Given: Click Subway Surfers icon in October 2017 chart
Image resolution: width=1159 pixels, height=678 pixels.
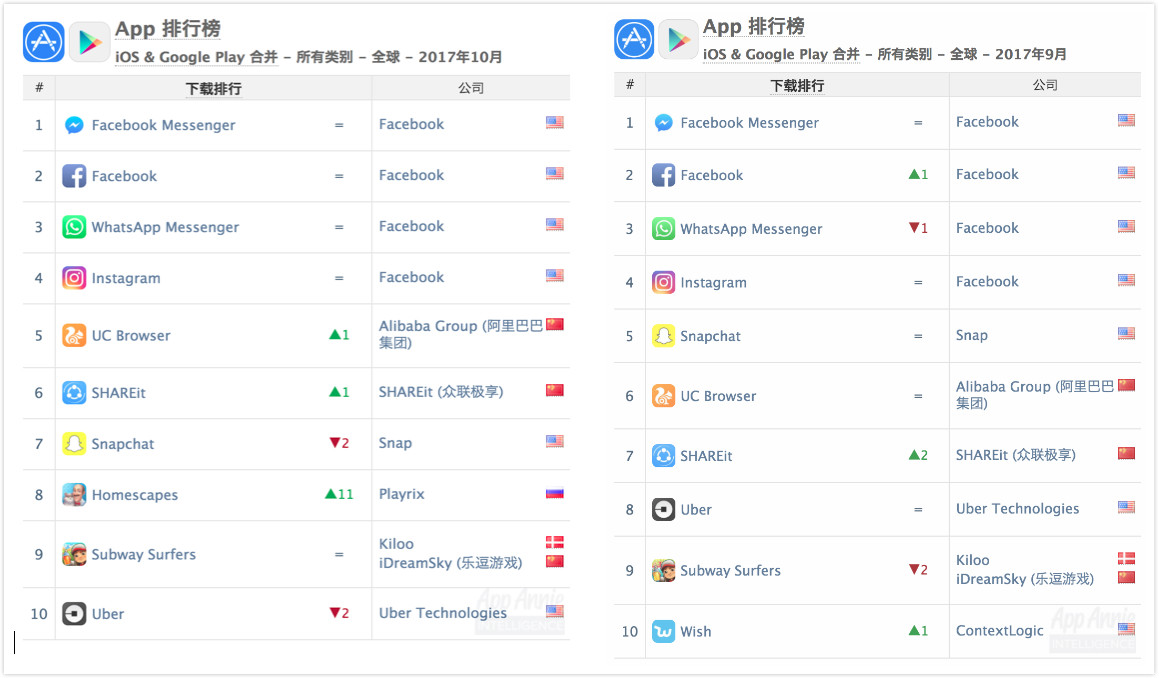Looking at the screenshot, I should pyautogui.click(x=74, y=554).
